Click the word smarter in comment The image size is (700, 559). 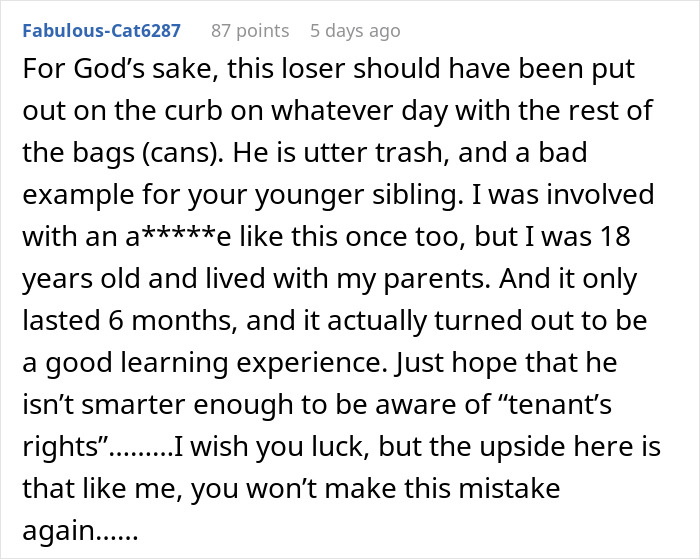(x=134, y=405)
